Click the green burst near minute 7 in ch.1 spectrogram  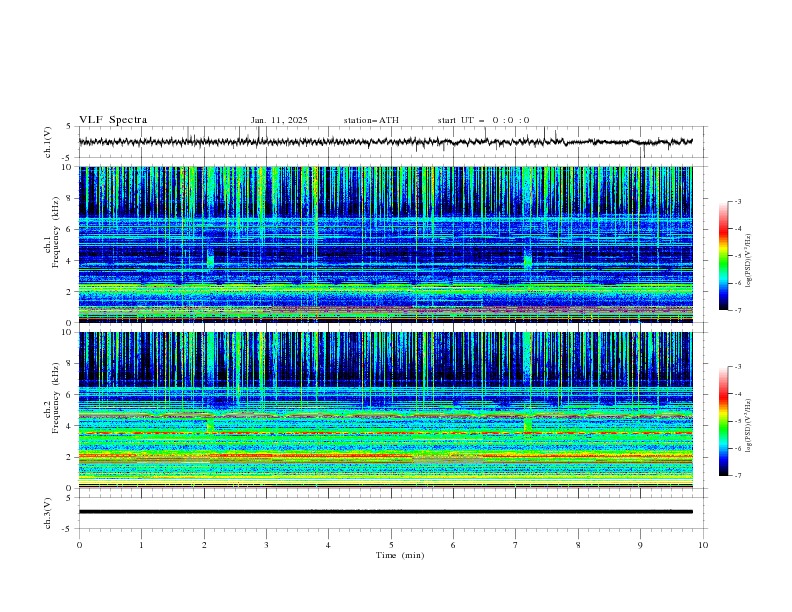point(528,259)
